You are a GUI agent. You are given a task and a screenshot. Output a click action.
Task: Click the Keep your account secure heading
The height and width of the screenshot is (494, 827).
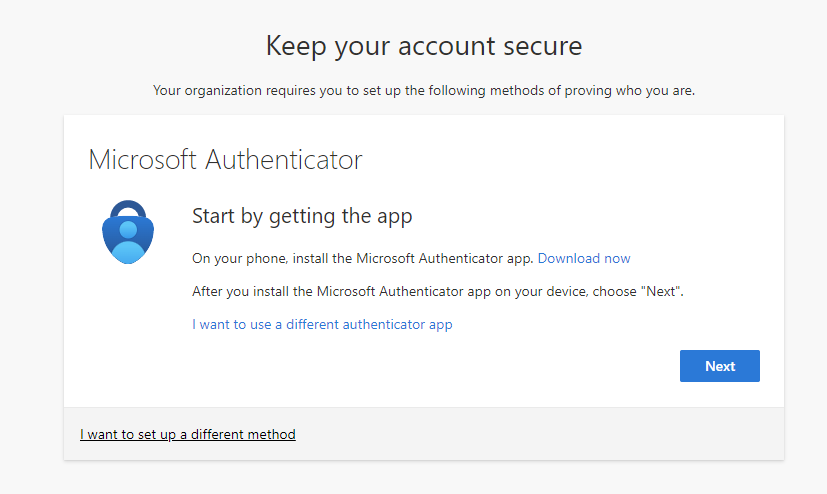pyautogui.click(x=424, y=46)
